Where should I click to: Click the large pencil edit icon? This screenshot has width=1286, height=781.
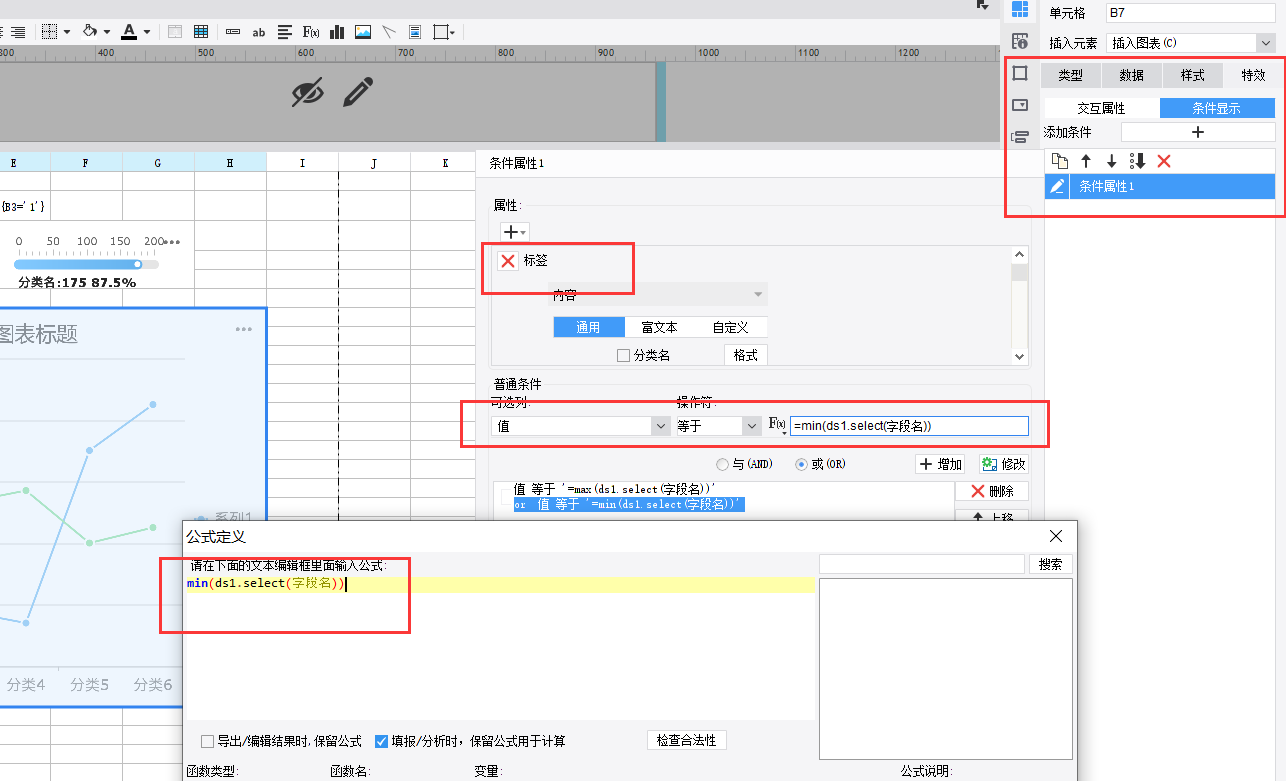[357, 93]
